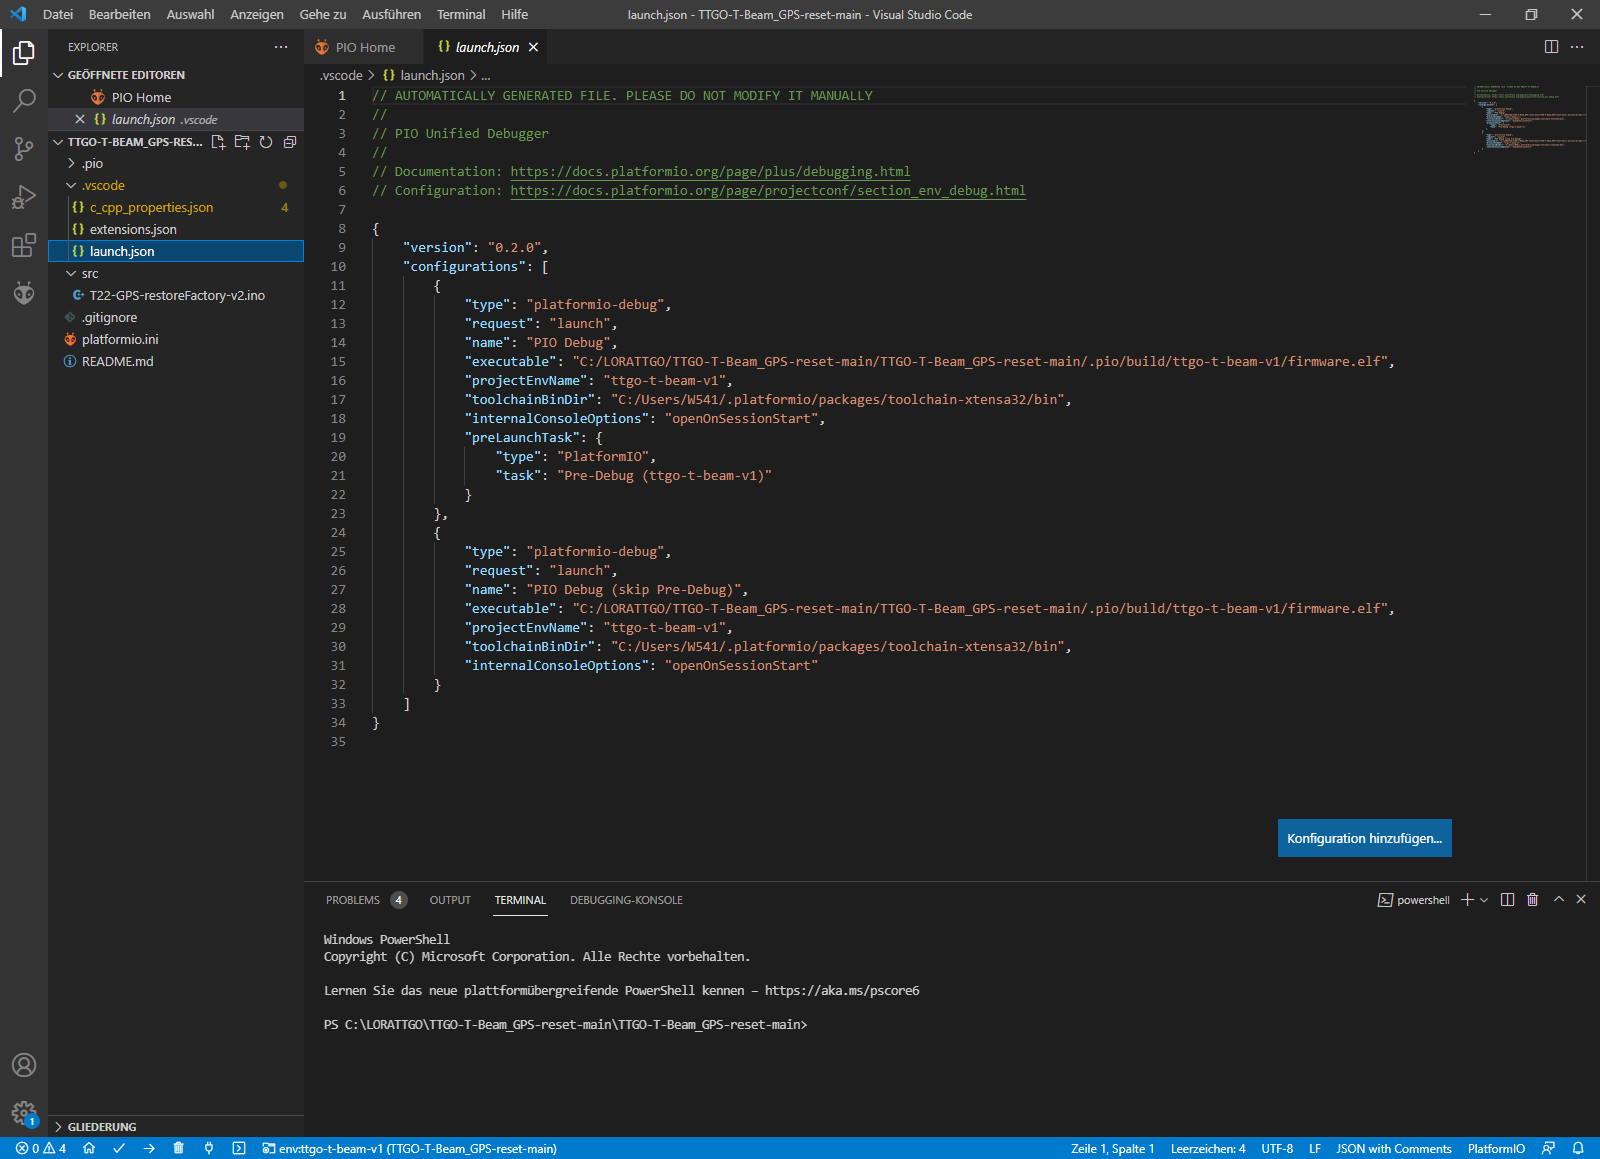Close the launch.json editor tab
The image size is (1600, 1159).
pyautogui.click(x=533, y=47)
